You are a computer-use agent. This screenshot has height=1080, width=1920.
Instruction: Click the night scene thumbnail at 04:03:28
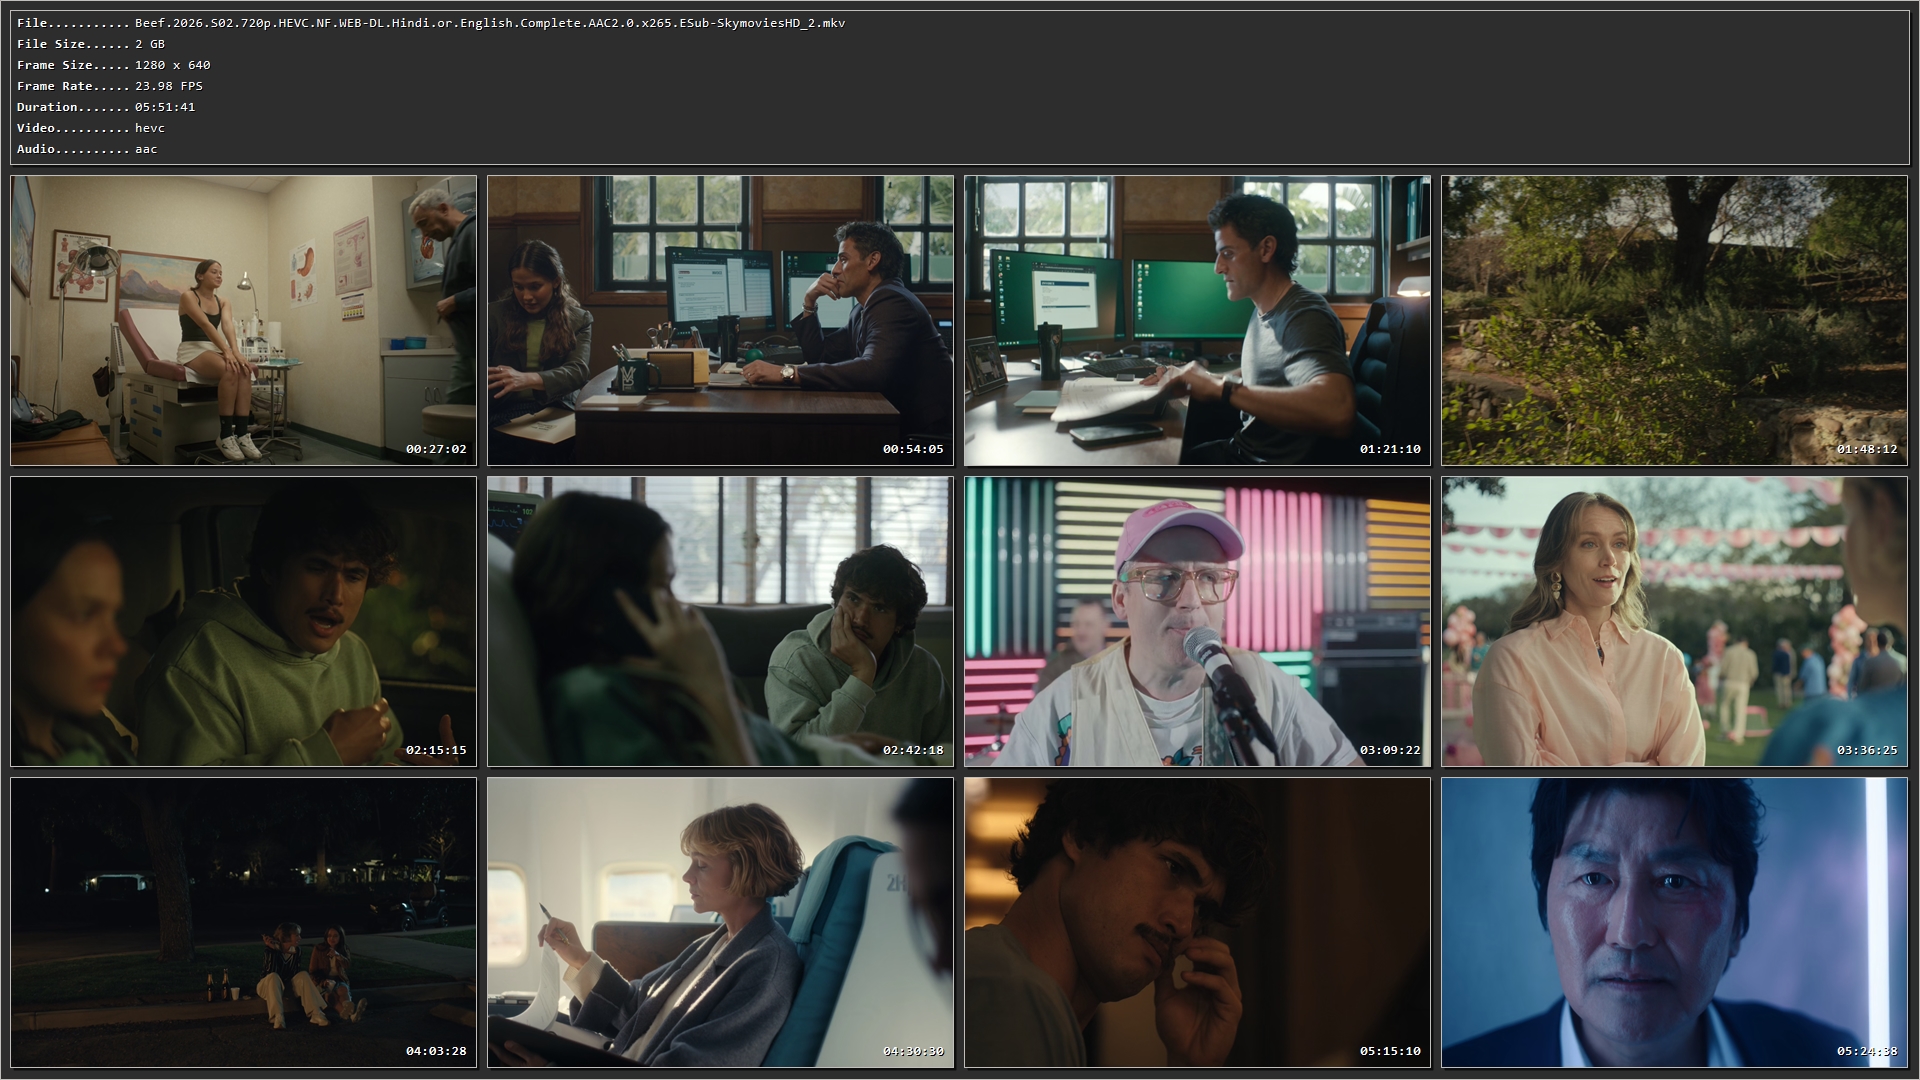point(243,923)
